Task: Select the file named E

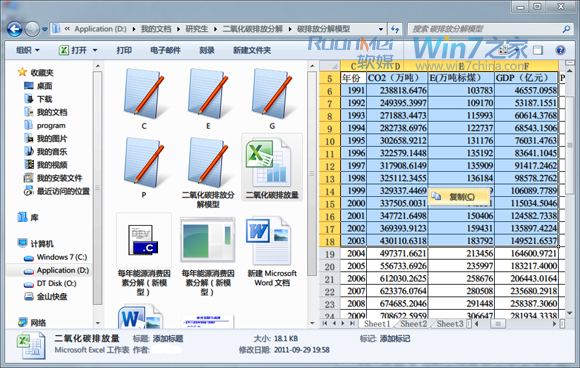Action: pos(208,99)
